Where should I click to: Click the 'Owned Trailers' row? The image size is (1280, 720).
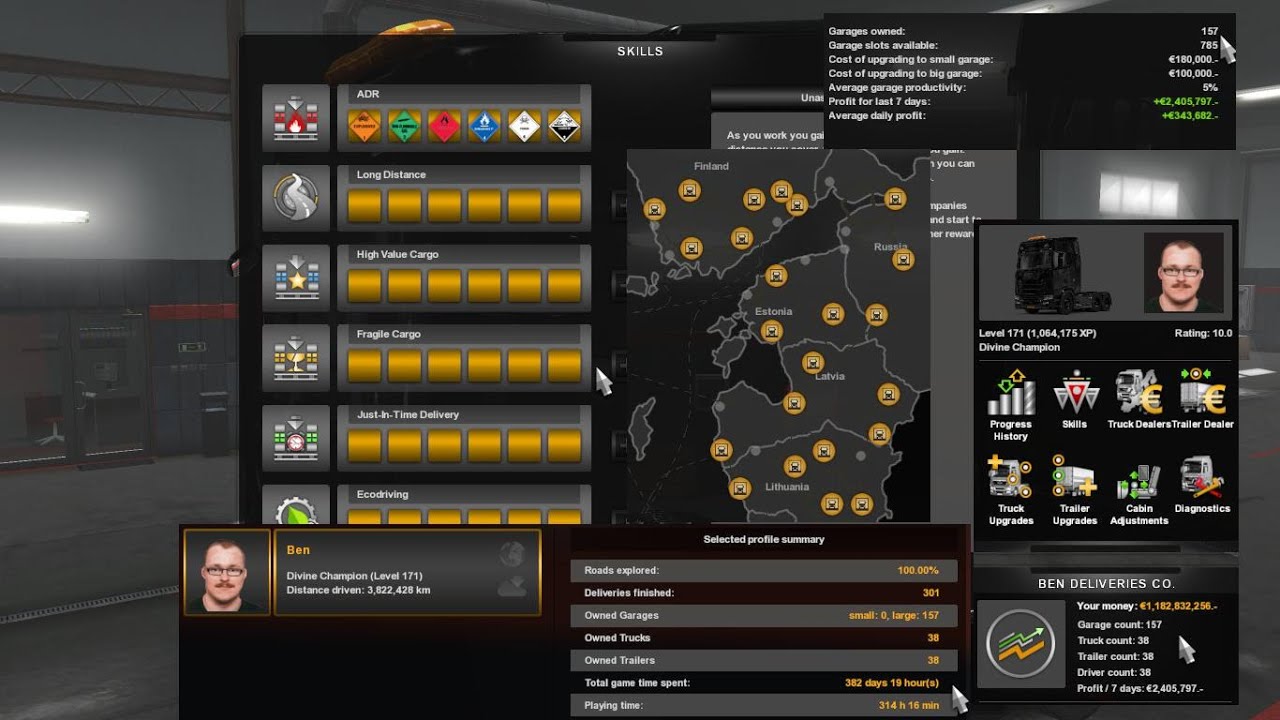(x=764, y=660)
